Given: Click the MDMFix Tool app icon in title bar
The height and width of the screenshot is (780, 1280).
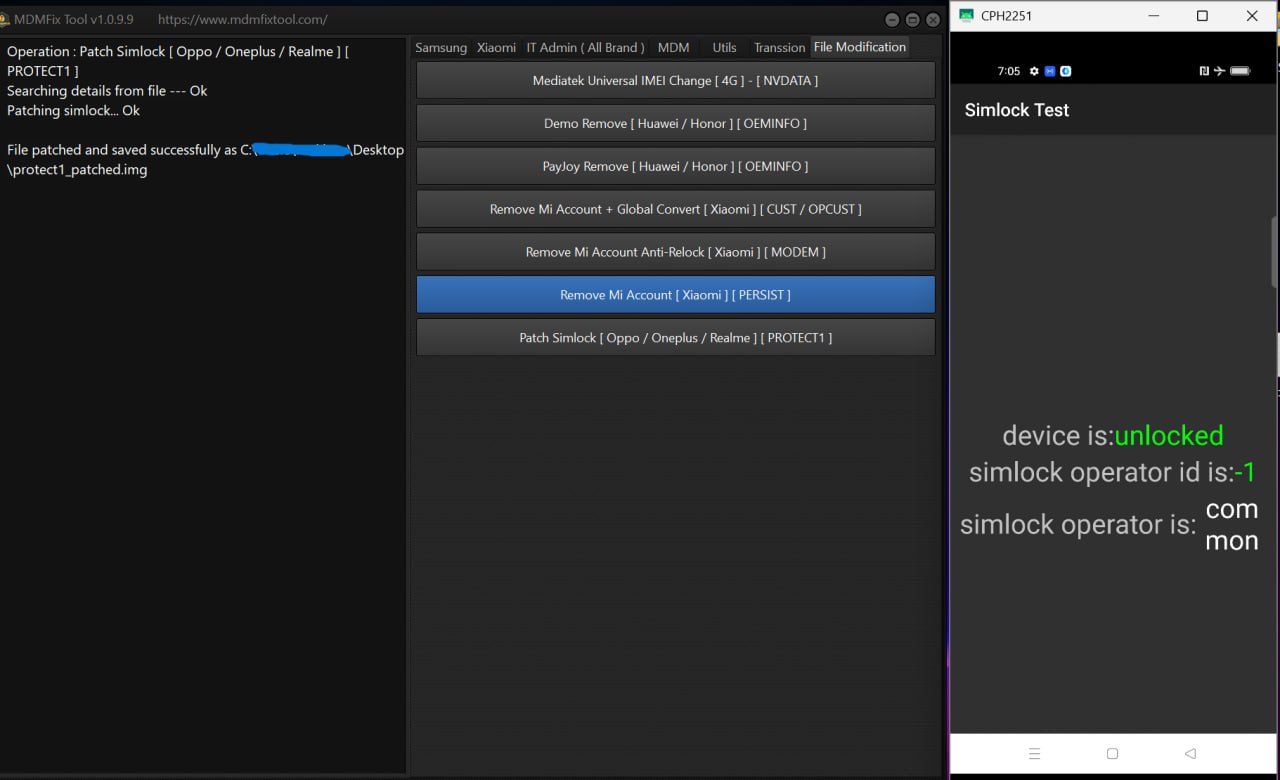Looking at the screenshot, I should (x=5, y=20).
